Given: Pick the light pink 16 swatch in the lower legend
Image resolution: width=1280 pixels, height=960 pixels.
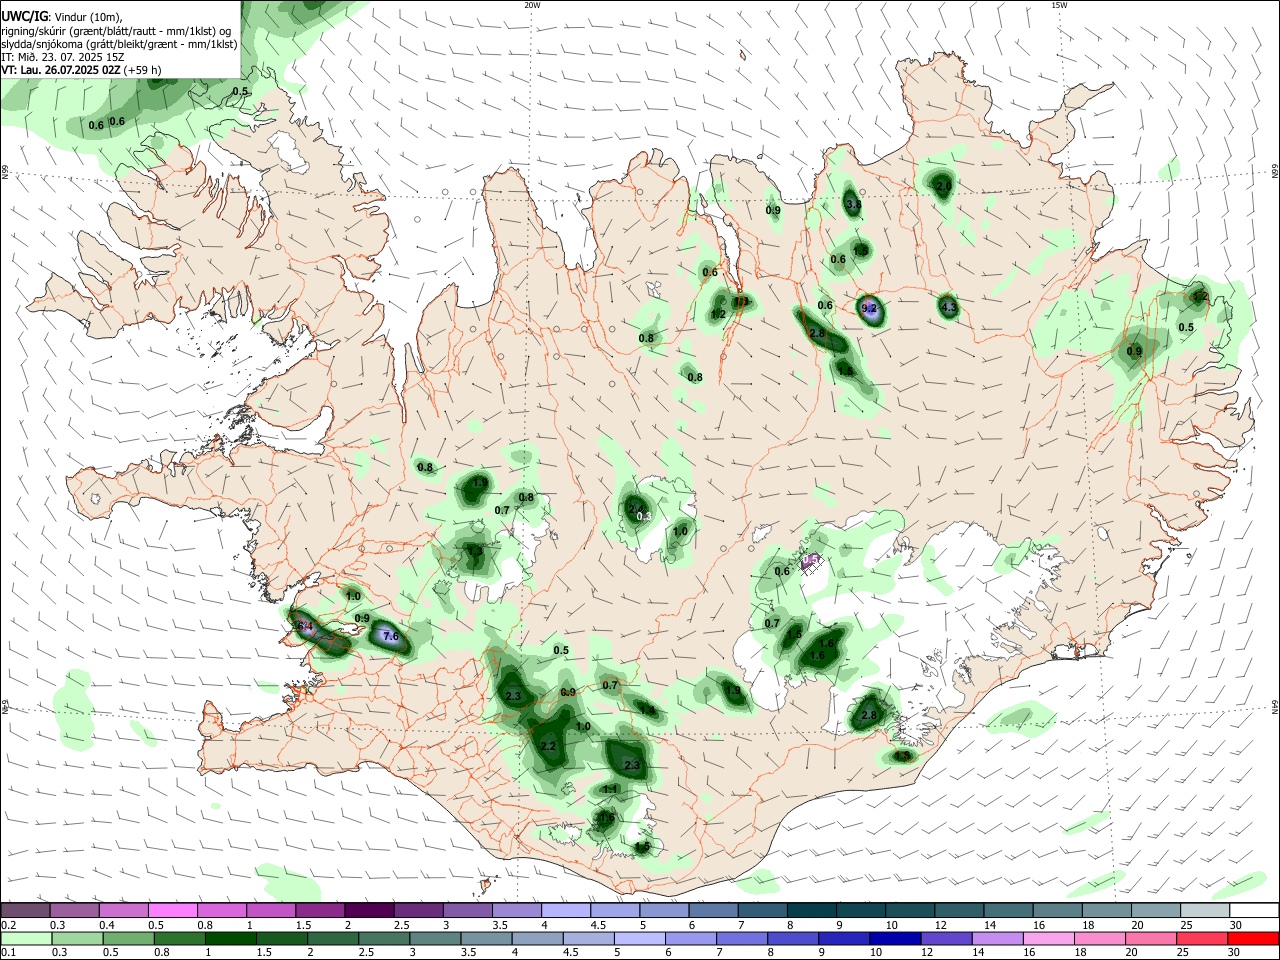Looking at the screenshot, I should click(1048, 939).
